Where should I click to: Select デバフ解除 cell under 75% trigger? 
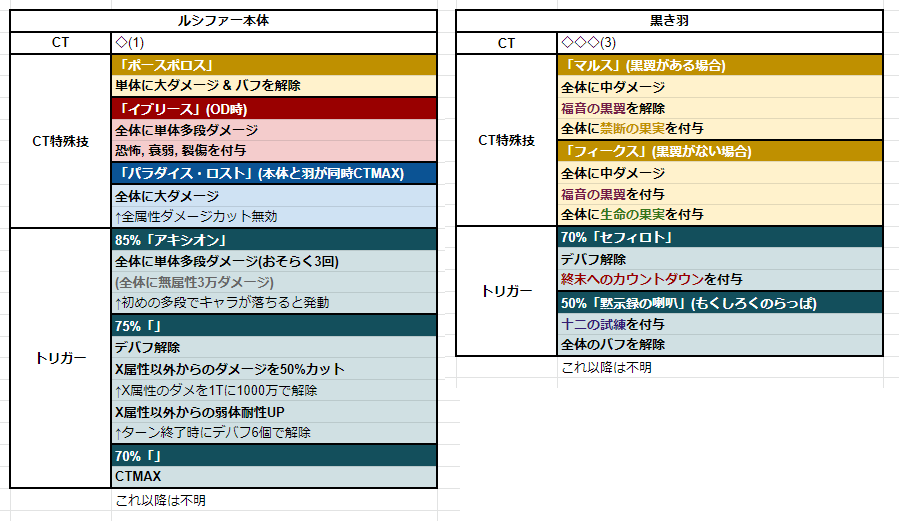[x=274, y=347]
